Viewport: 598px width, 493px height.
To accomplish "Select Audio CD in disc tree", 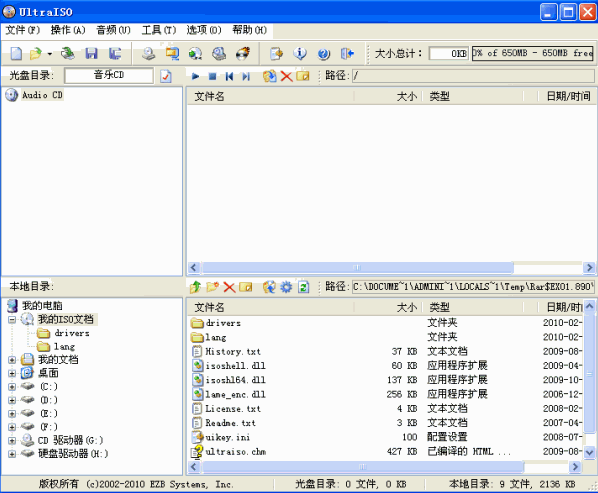I will [x=42, y=95].
